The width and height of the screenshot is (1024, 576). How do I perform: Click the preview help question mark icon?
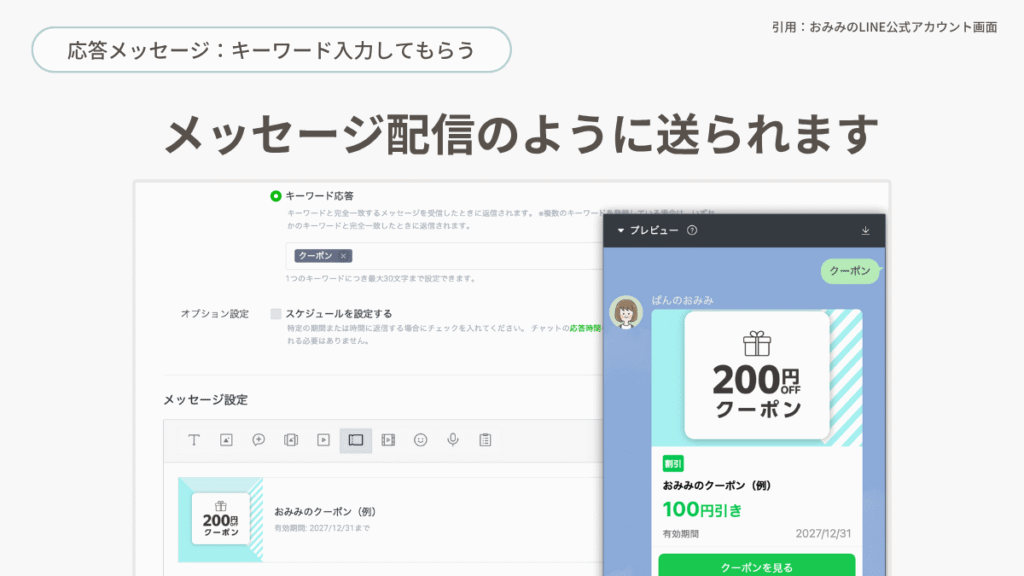pos(692,231)
